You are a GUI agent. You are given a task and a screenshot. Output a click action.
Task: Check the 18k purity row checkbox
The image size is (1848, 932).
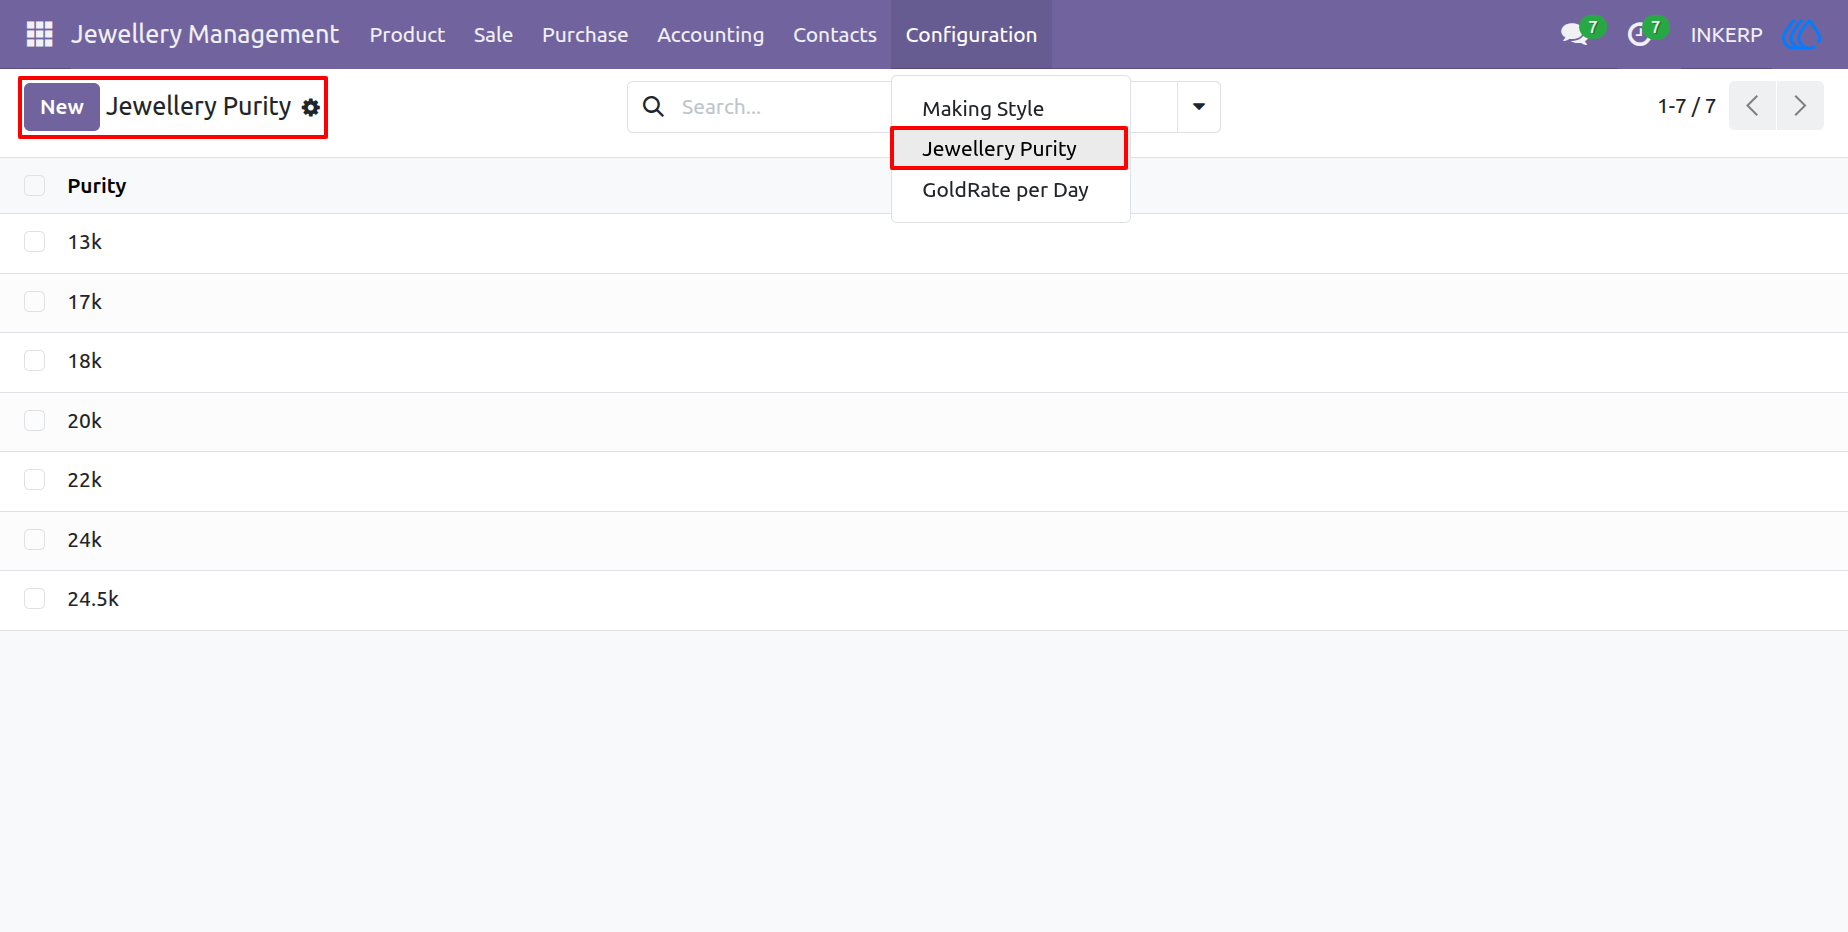tap(35, 361)
